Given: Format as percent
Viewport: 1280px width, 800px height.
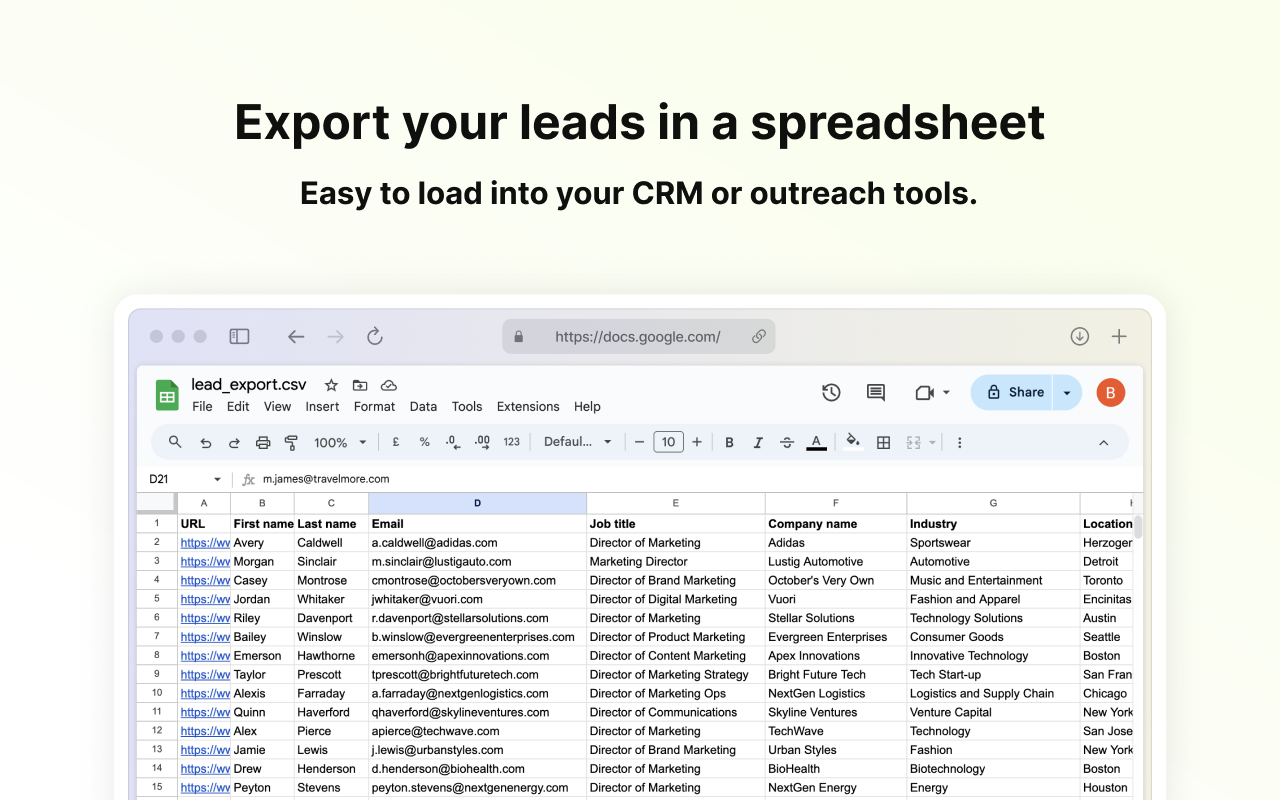Looking at the screenshot, I should coord(424,442).
